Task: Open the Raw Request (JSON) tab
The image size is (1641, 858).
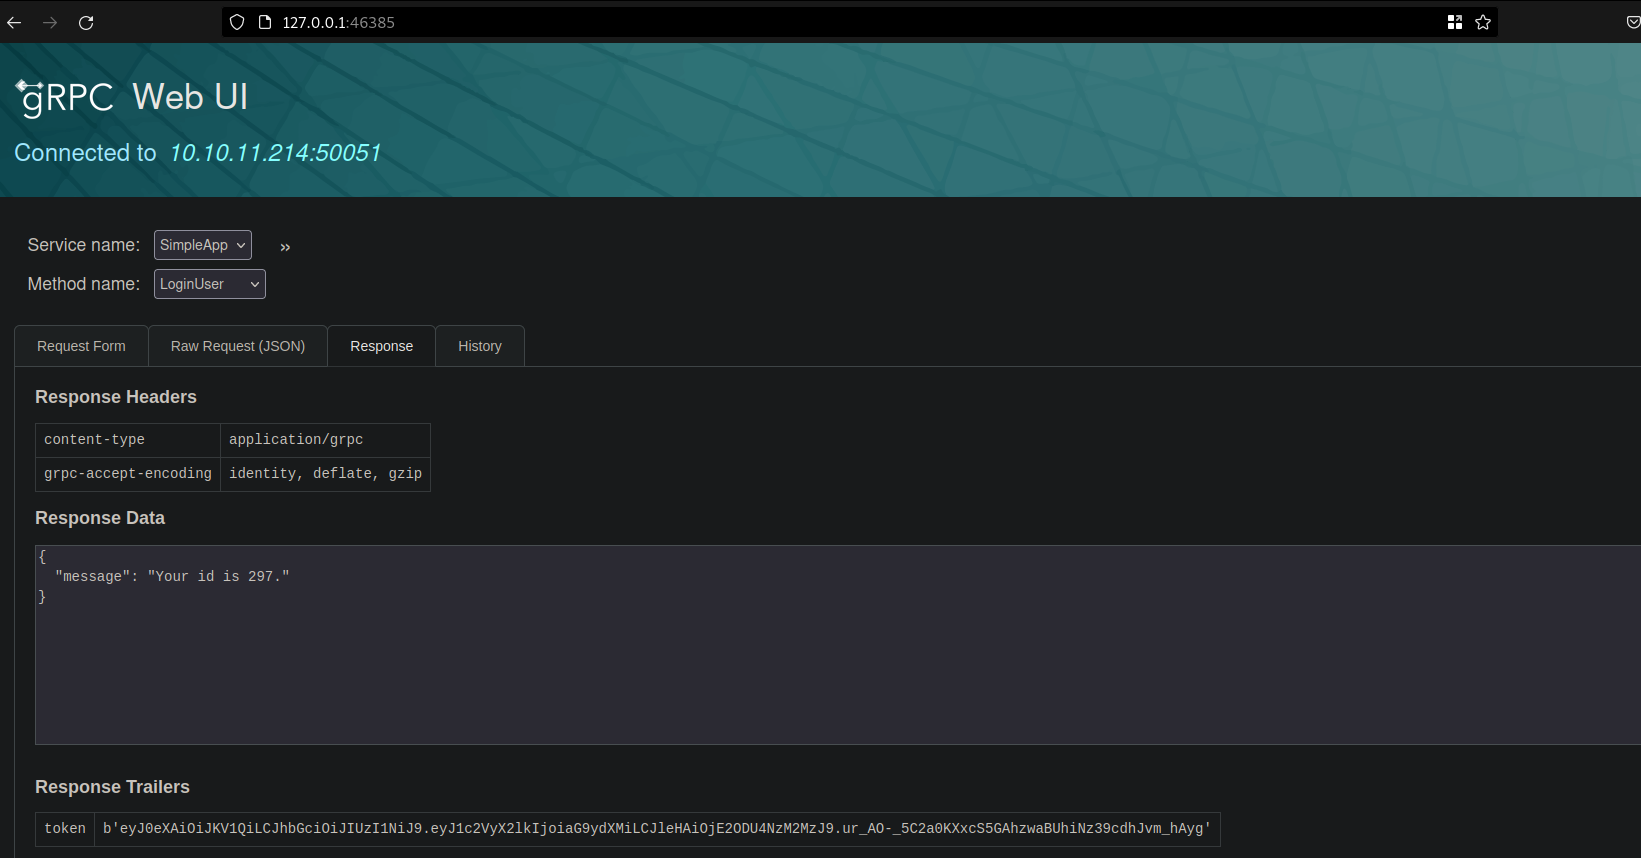Action: [x=238, y=346]
